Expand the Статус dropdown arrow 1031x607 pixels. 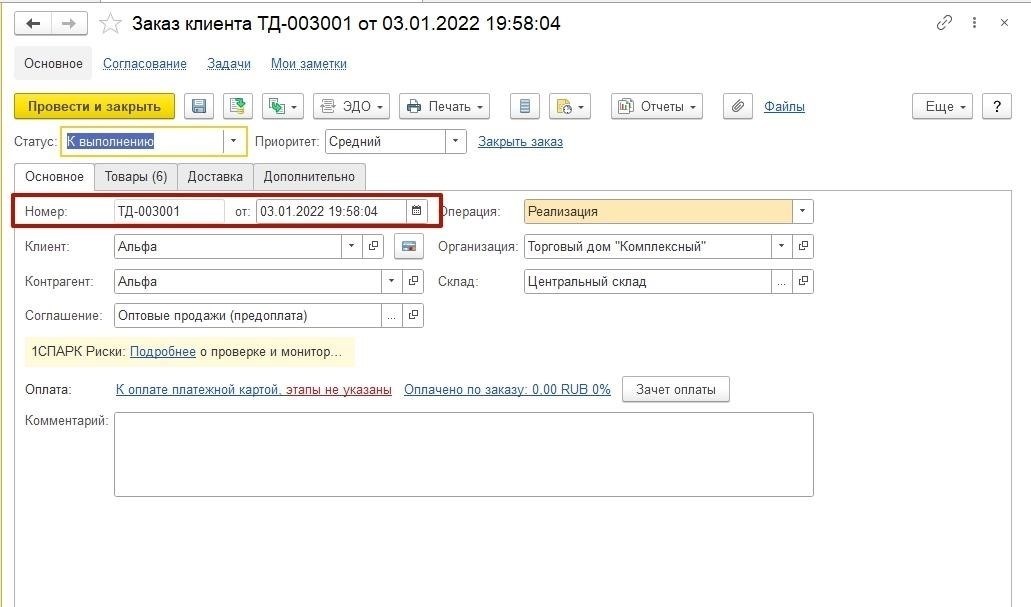click(x=233, y=141)
